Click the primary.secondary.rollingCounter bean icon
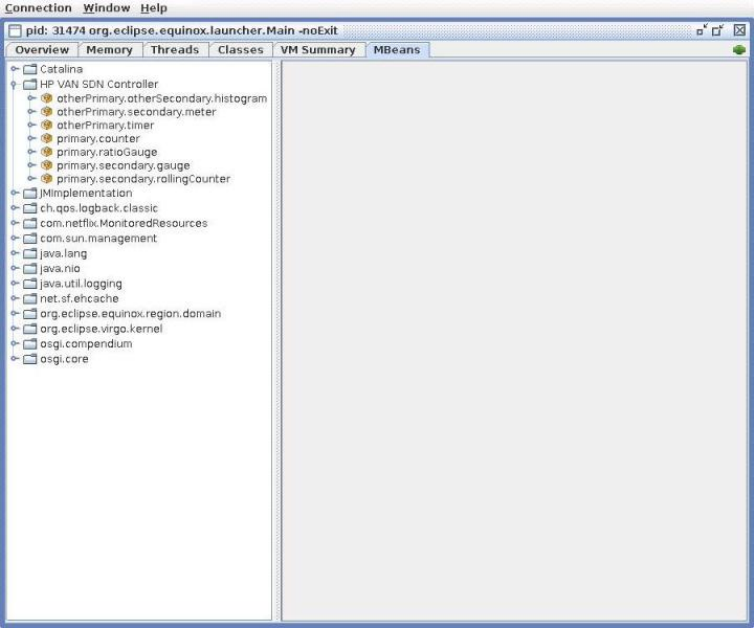754x628 pixels. pyautogui.click(x=47, y=178)
